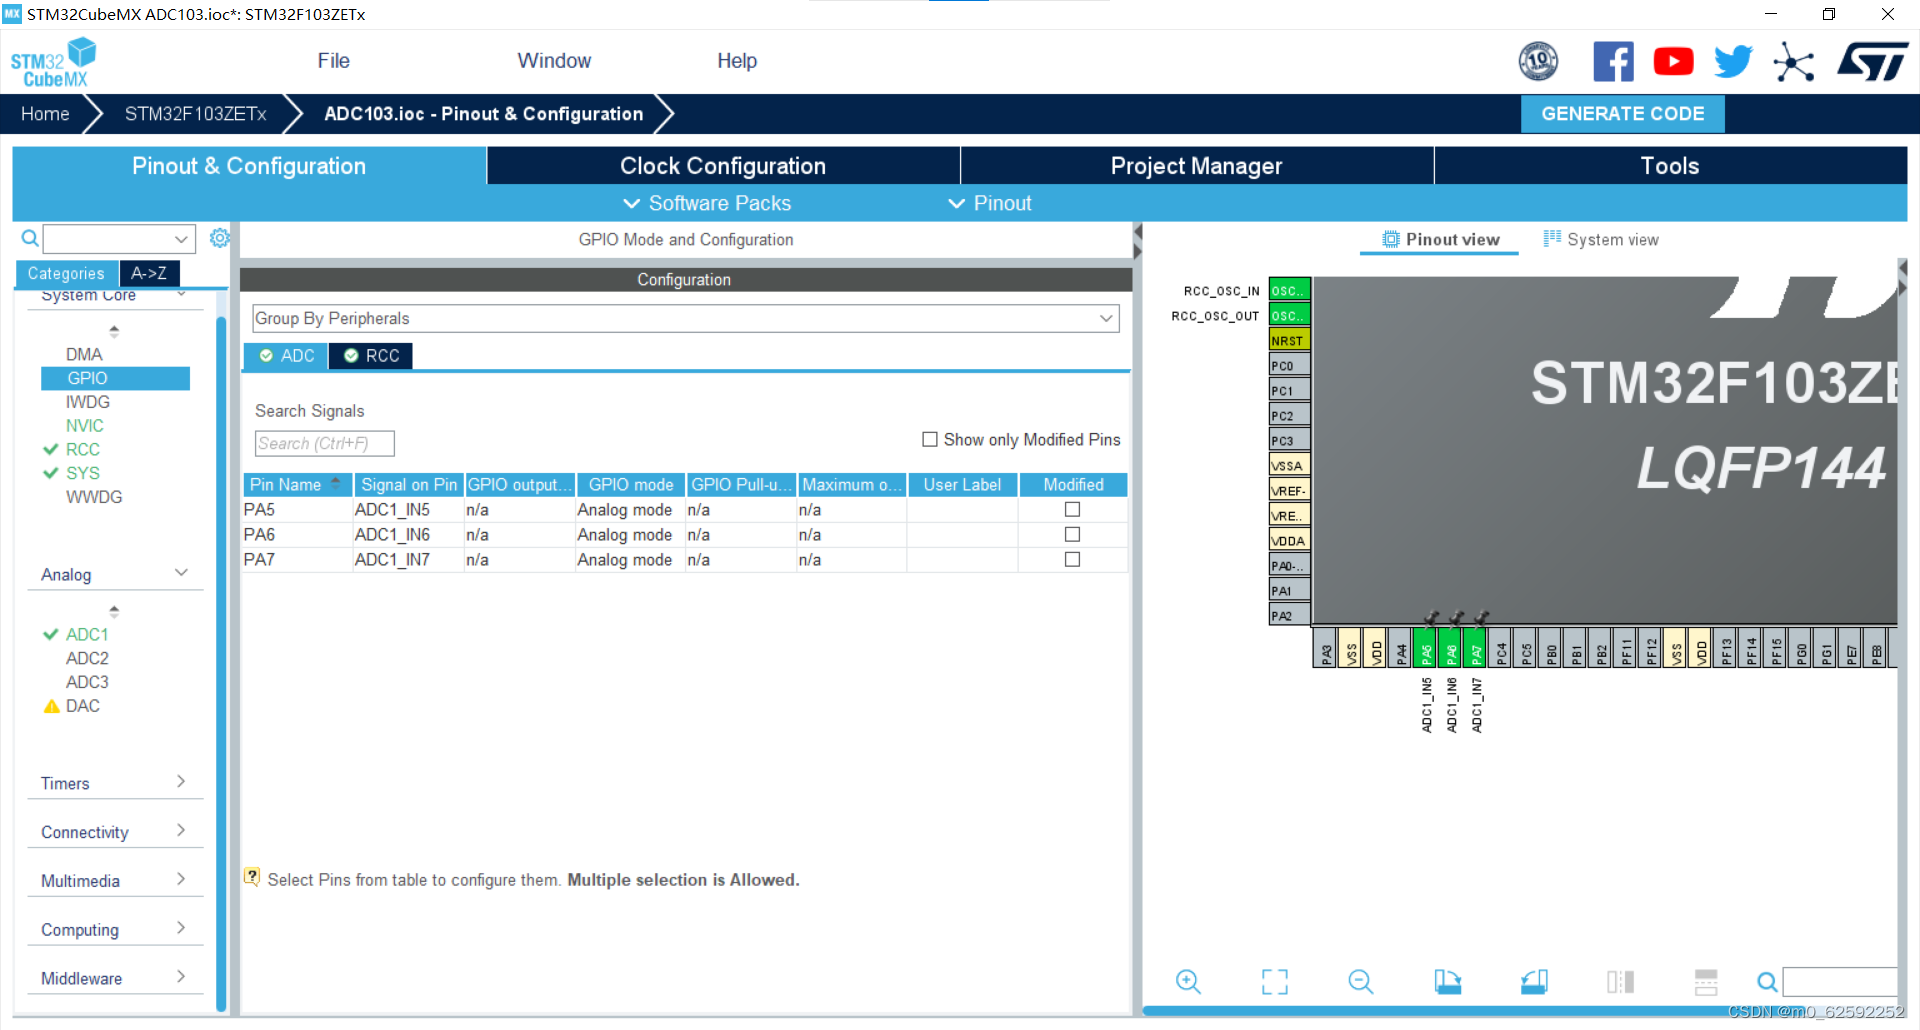
Task: Zoom in on the pinout view
Action: [x=1188, y=982]
